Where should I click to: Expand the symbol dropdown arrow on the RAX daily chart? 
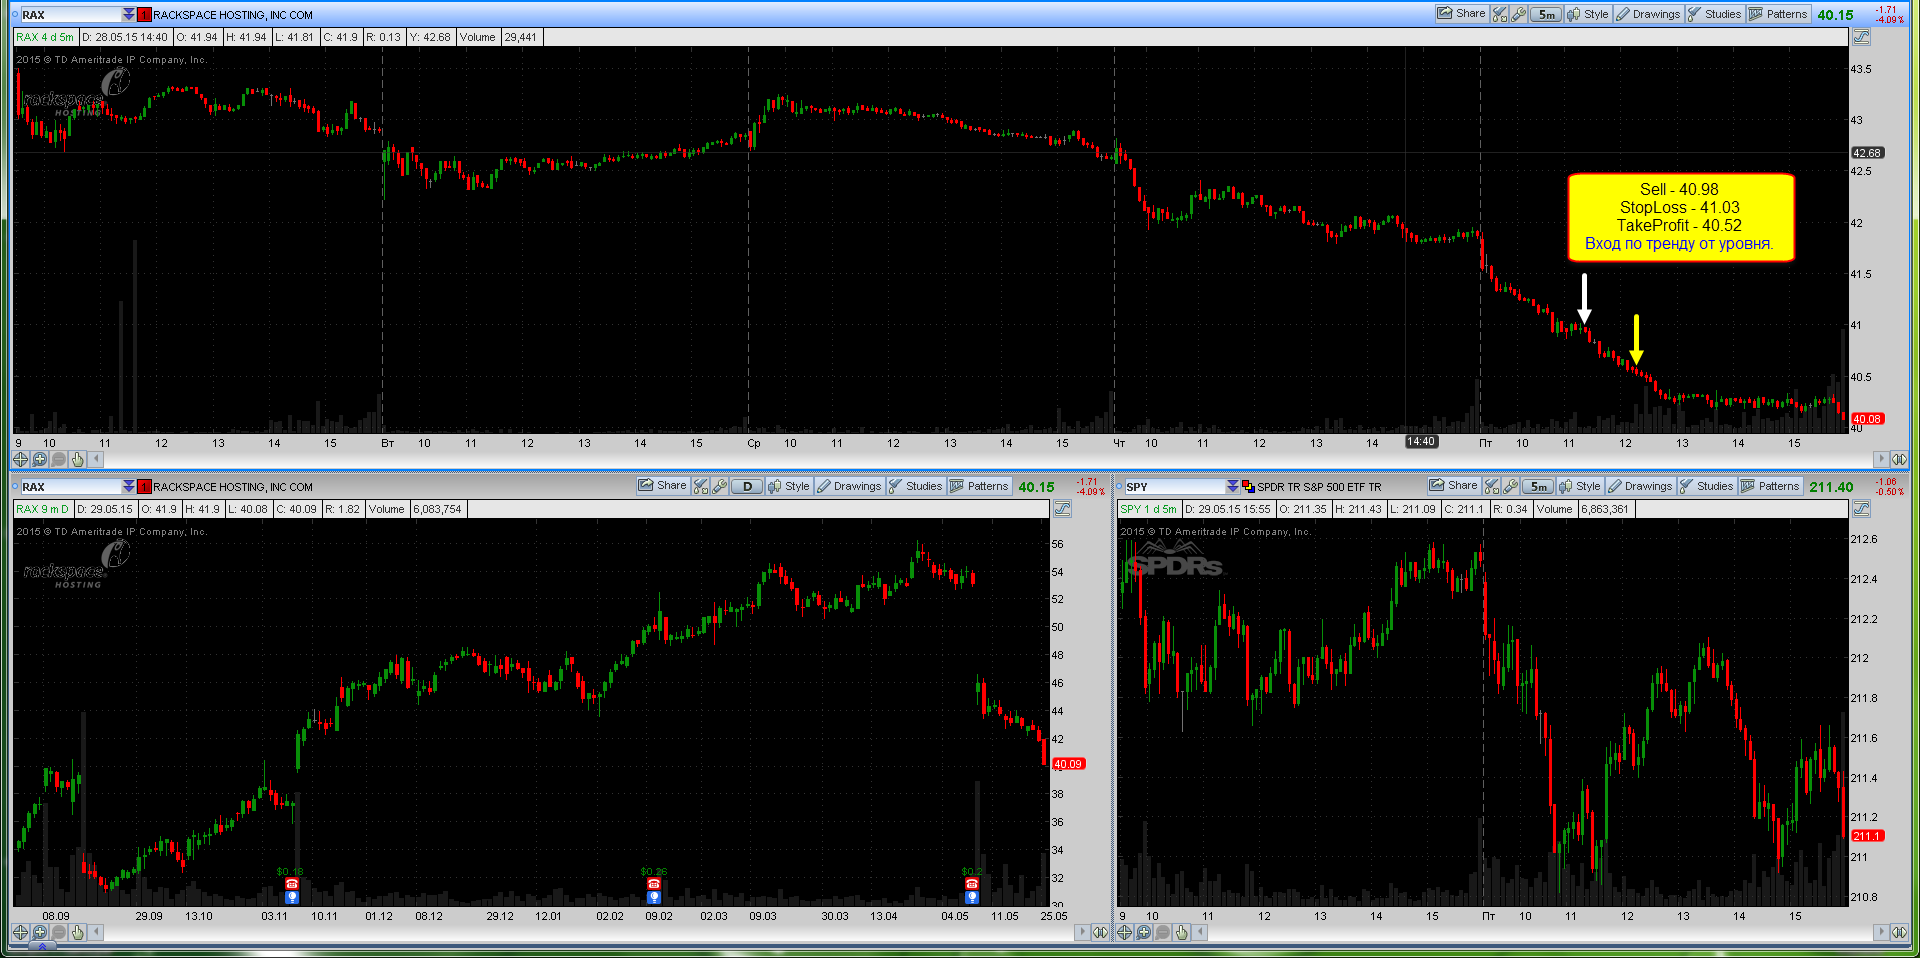129,487
